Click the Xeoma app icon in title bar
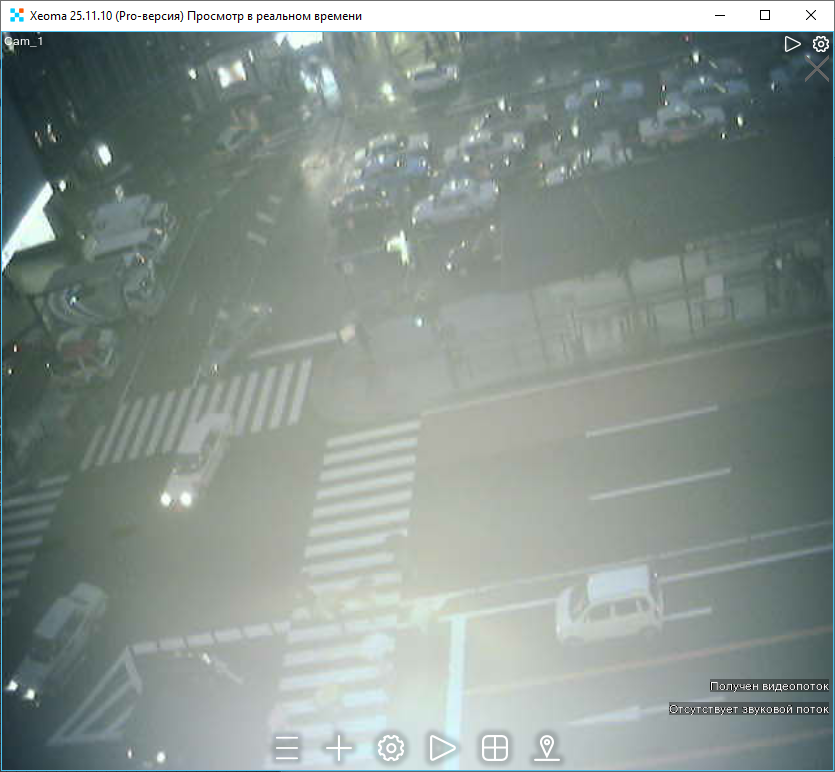Image resolution: width=835 pixels, height=772 pixels. 16,16
